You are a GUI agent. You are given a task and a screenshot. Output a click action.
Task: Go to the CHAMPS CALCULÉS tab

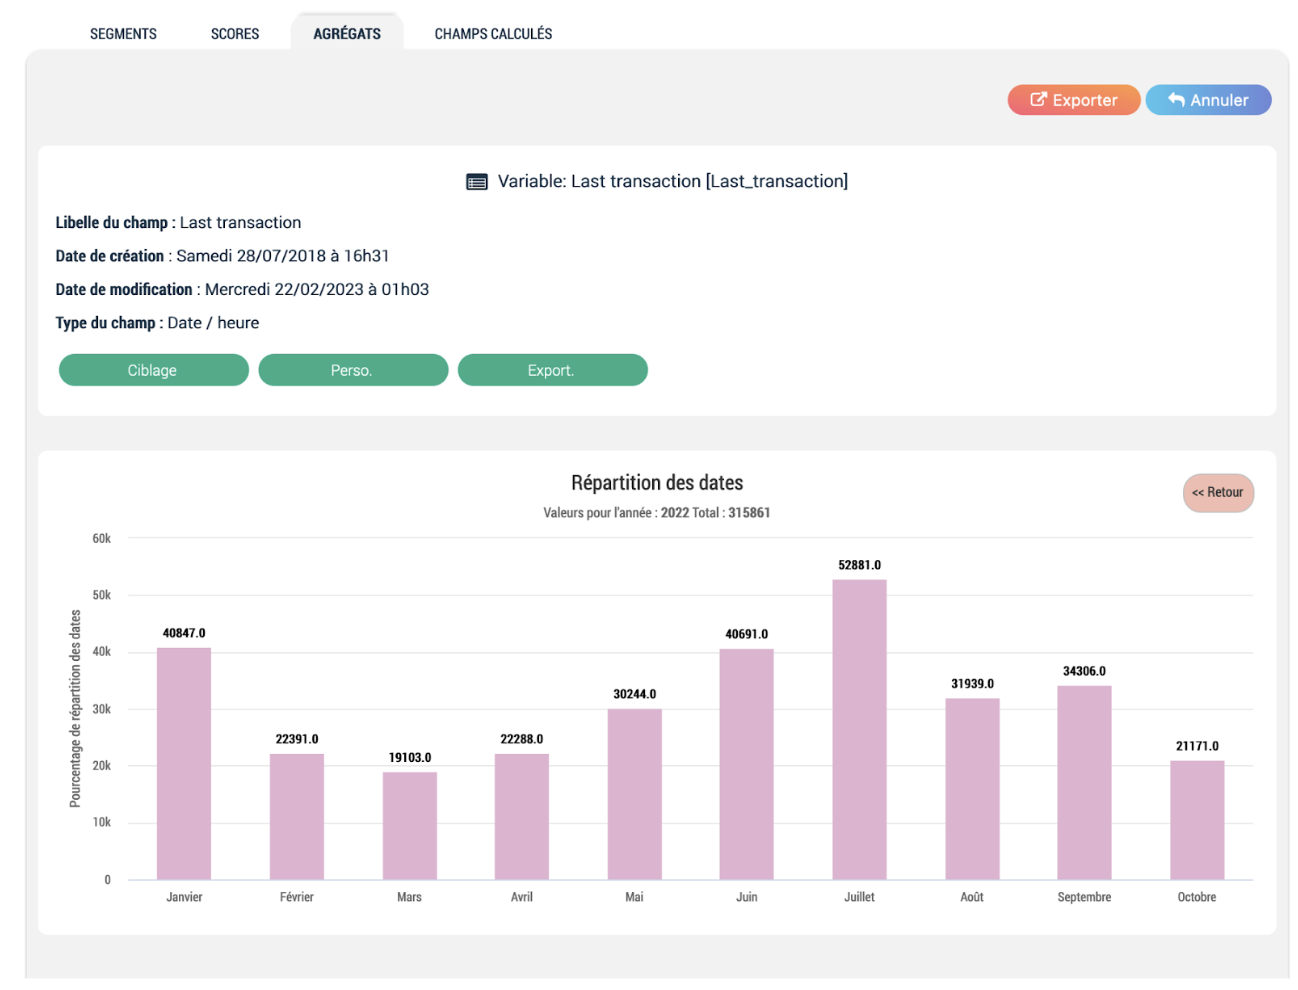(493, 34)
